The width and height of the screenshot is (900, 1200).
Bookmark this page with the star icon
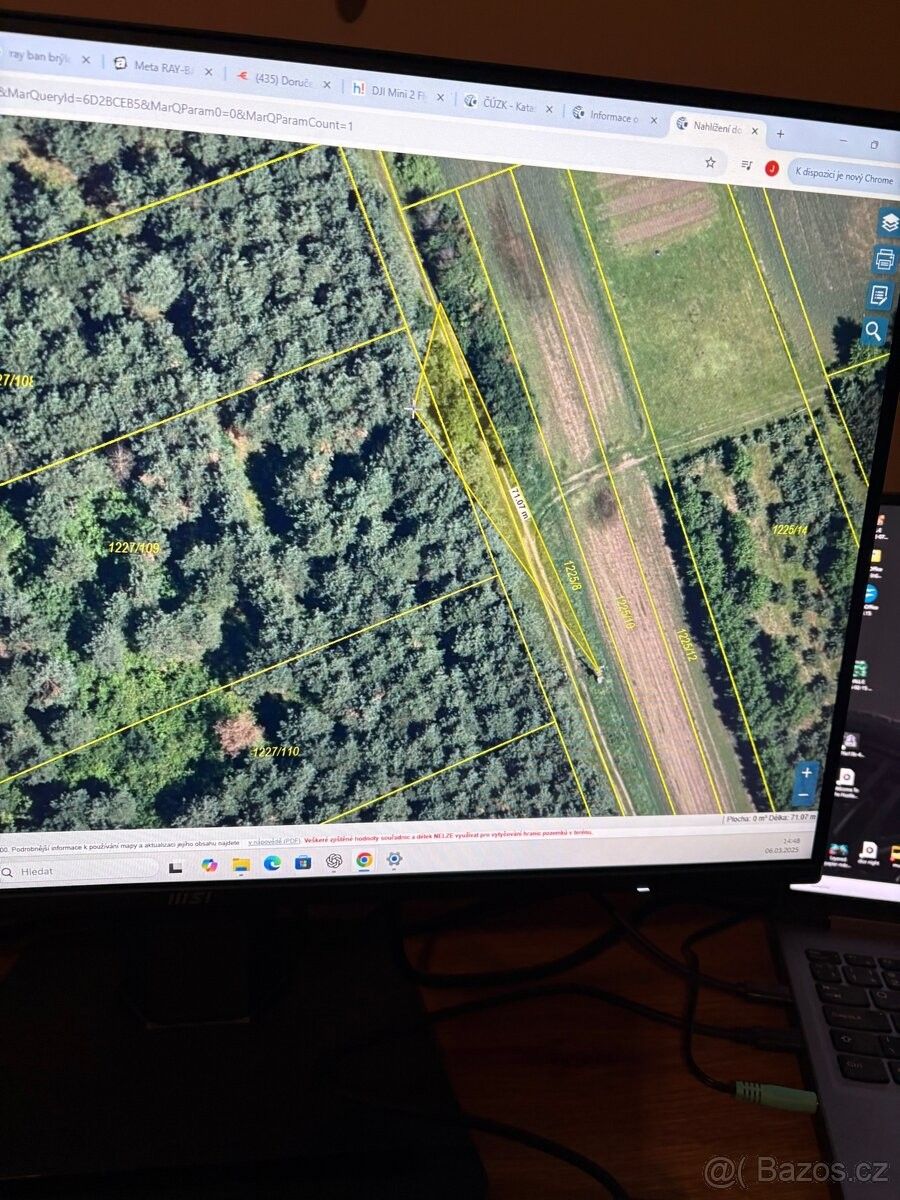[x=710, y=162]
